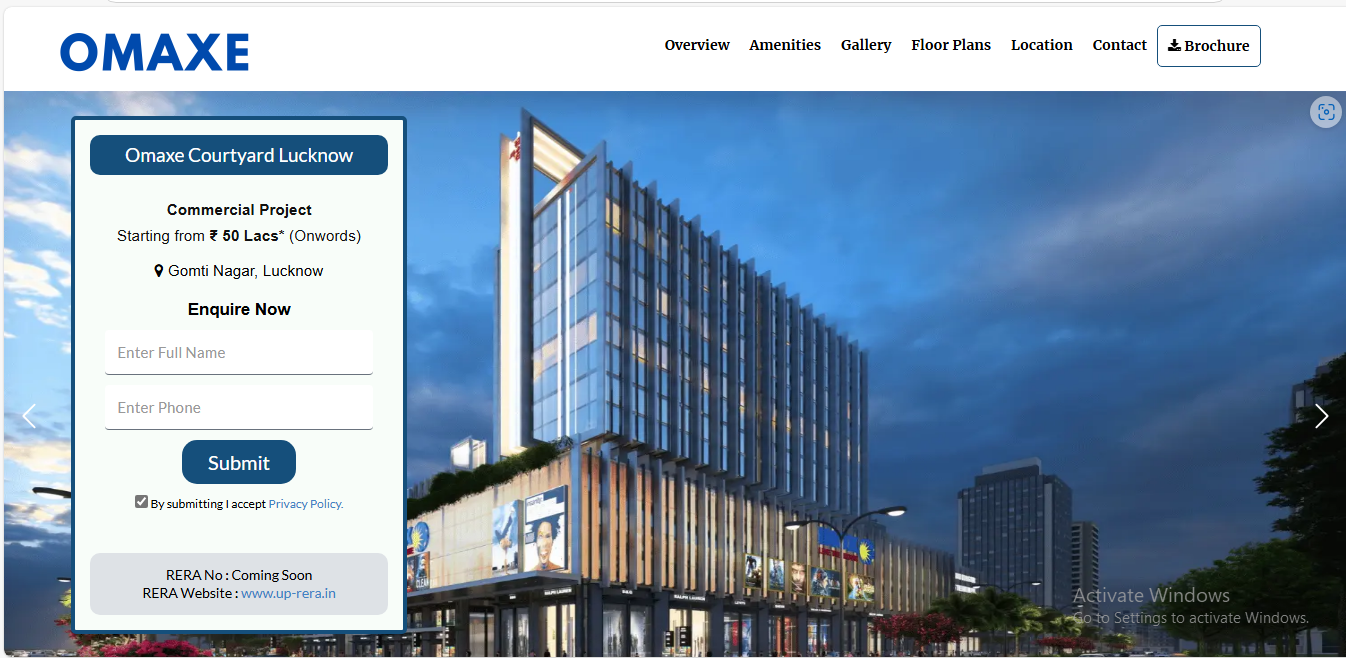Click the OMAXE logo
Image resolution: width=1346 pixels, height=658 pixels.
pyautogui.click(x=154, y=52)
